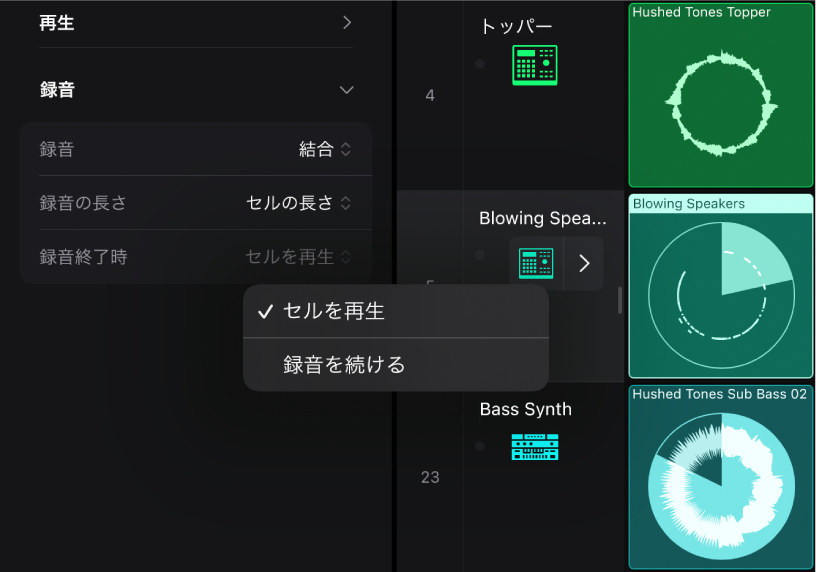
Task: Choose 録音を続ける in the popup menu
Action: pyautogui.click(x=396, y=365)
